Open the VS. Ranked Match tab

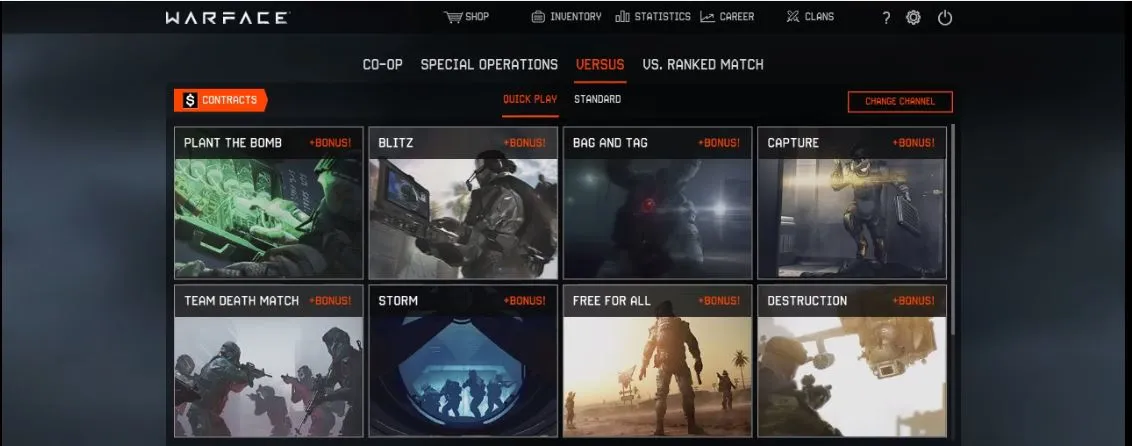coord(703,64)
